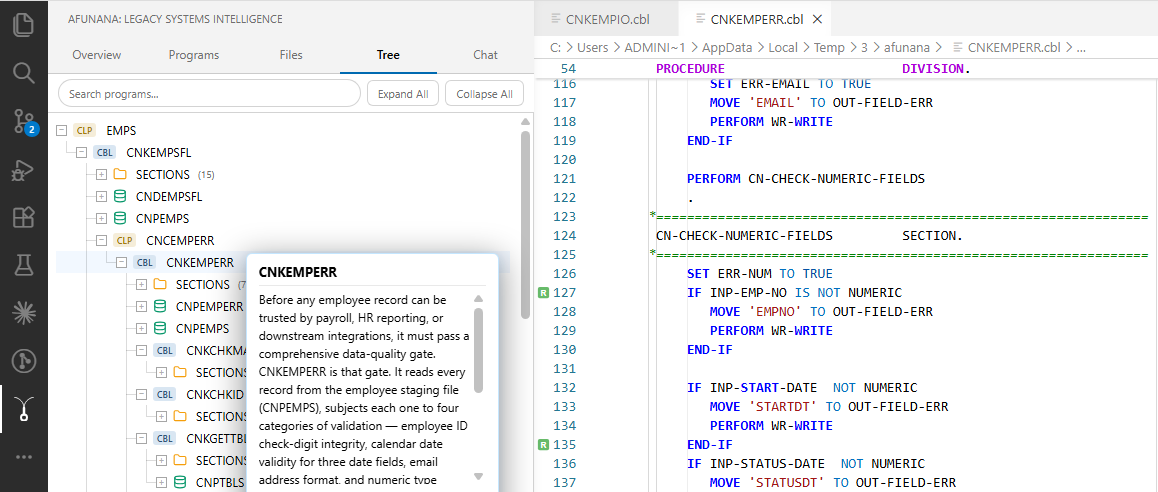Click Expand All button
Viewport: 1158px width, 492px height.
403,94
